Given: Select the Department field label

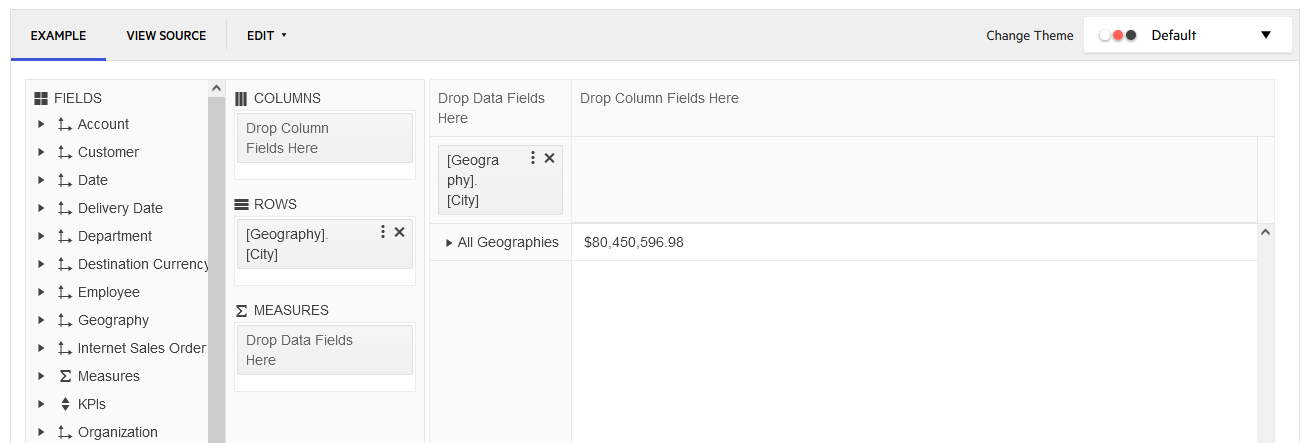Looking at the screenshot, I should click(115, 236).
